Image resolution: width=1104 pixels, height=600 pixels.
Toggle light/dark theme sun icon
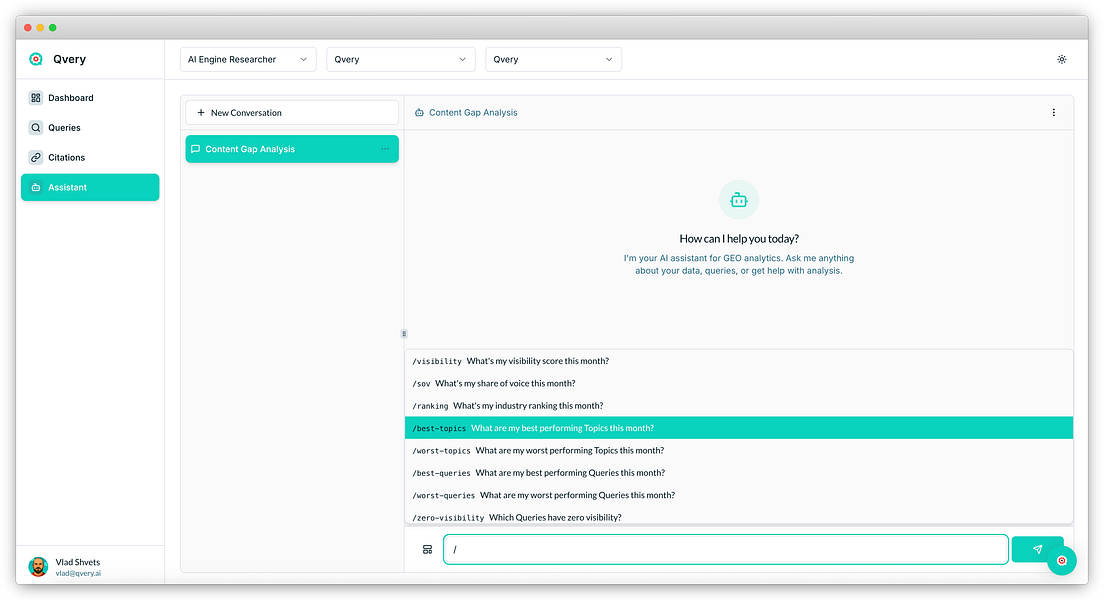(1062, 59)
